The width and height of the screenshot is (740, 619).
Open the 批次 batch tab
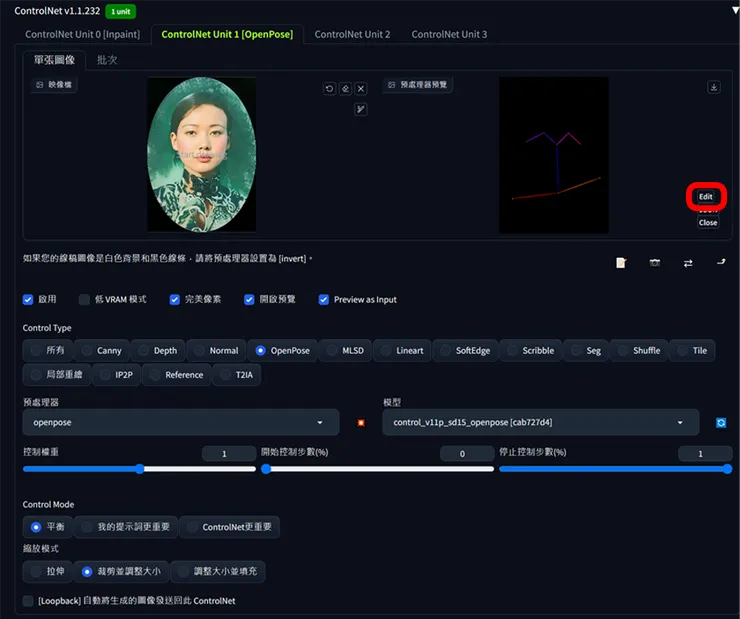(107, 60)
